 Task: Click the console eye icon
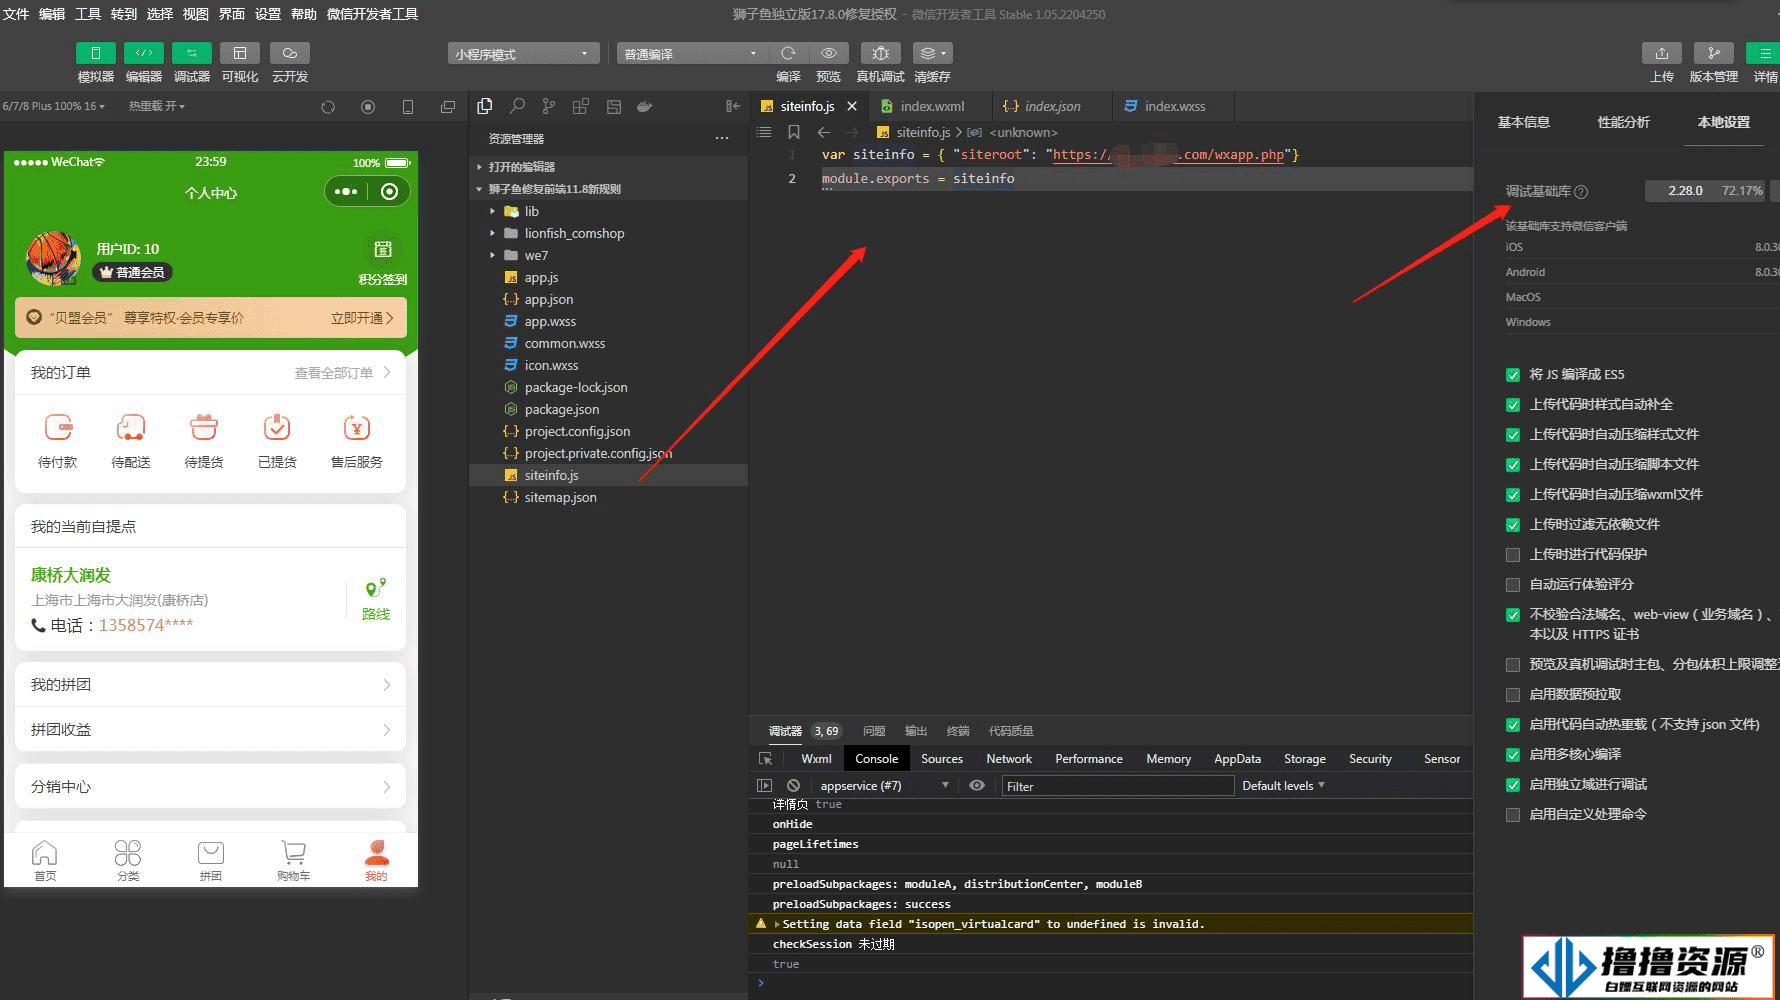[x=977, y=786]
